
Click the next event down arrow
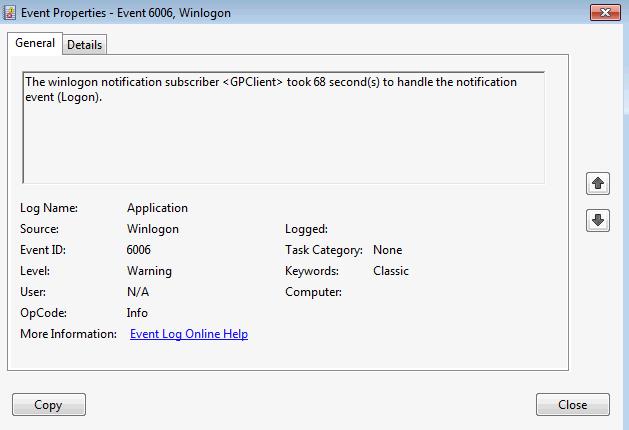click(x=597, y=220)
